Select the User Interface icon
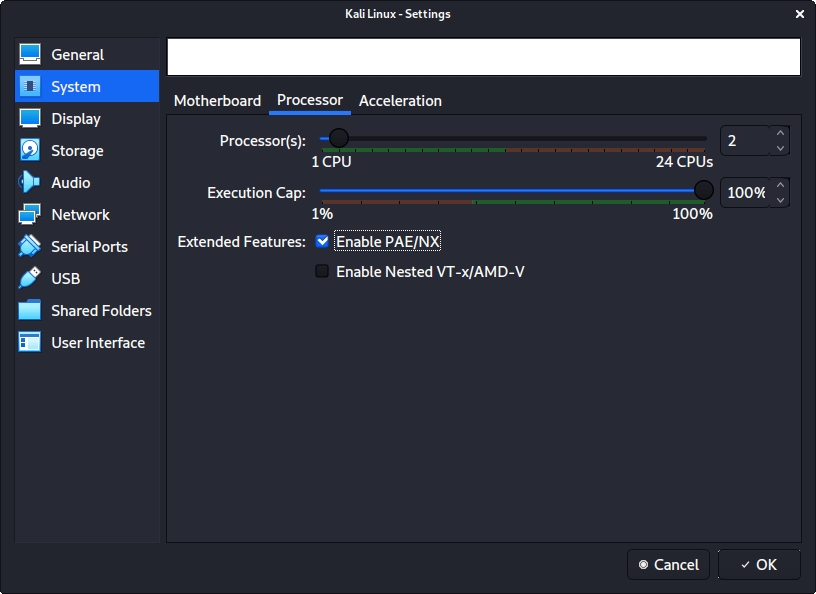The image size is (816, 594). (x=30, y=343)
